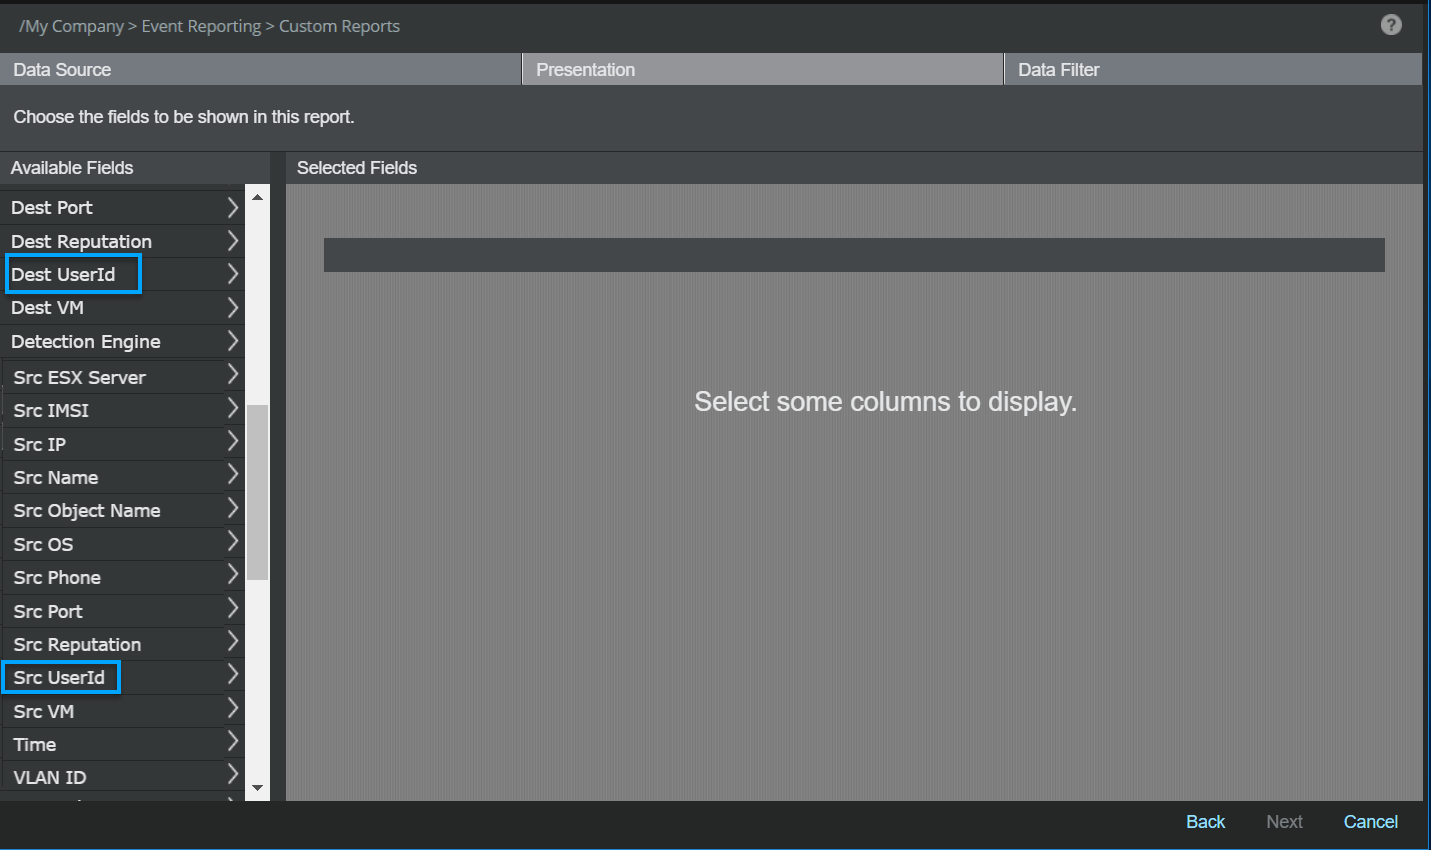Click the chevron next to Src Object Name
The height and width of the screenshot is (850, 1431).
(232, 508)
